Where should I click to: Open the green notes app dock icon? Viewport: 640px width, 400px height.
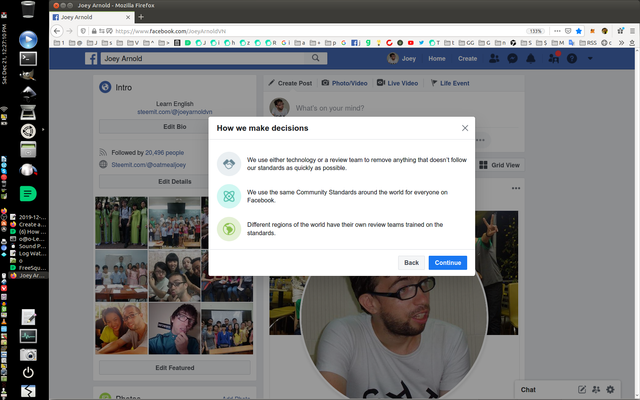(x=28, y=193)
